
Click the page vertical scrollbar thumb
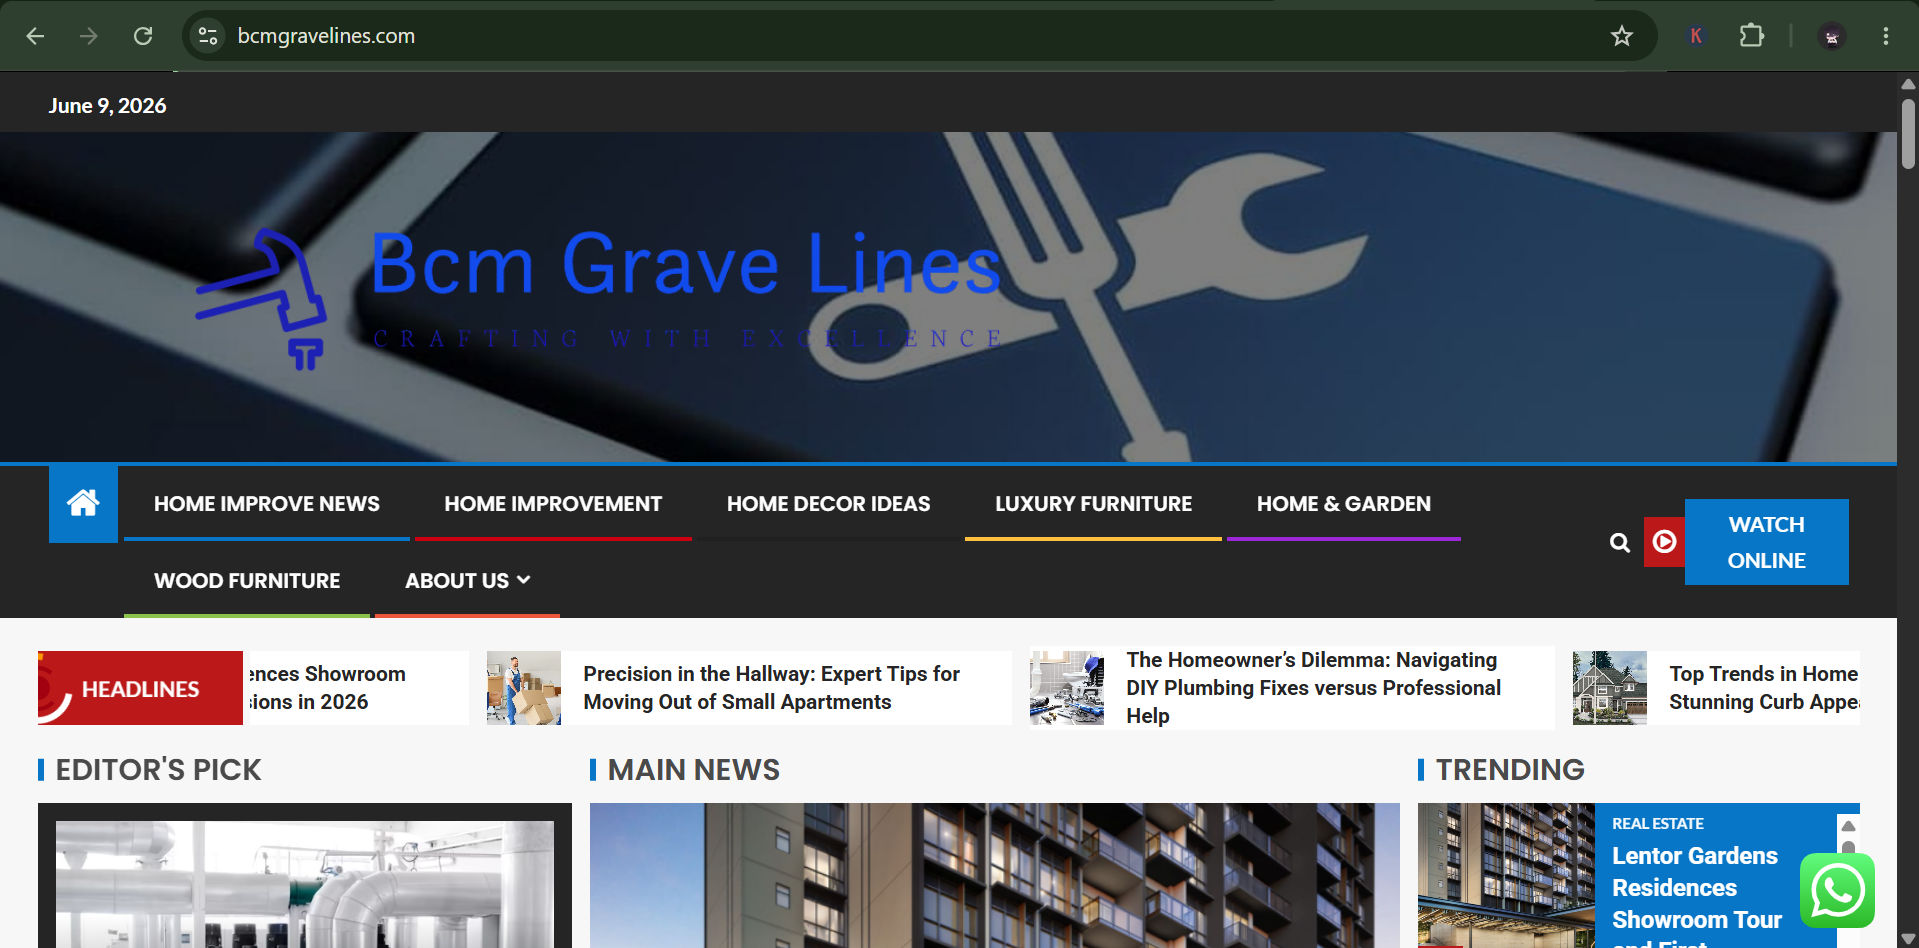pyautogui.click(x=1908, y=132)
